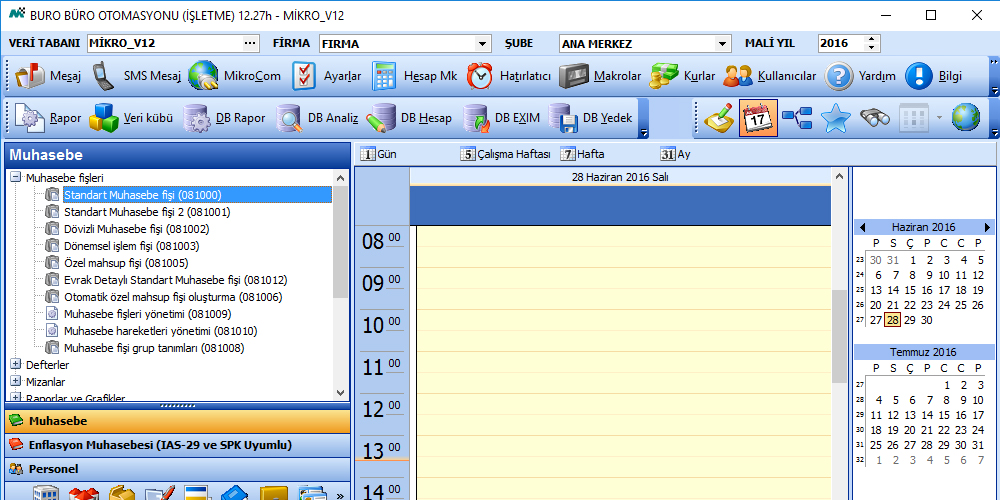Expand the Defterler tree node

click(16, 364)
